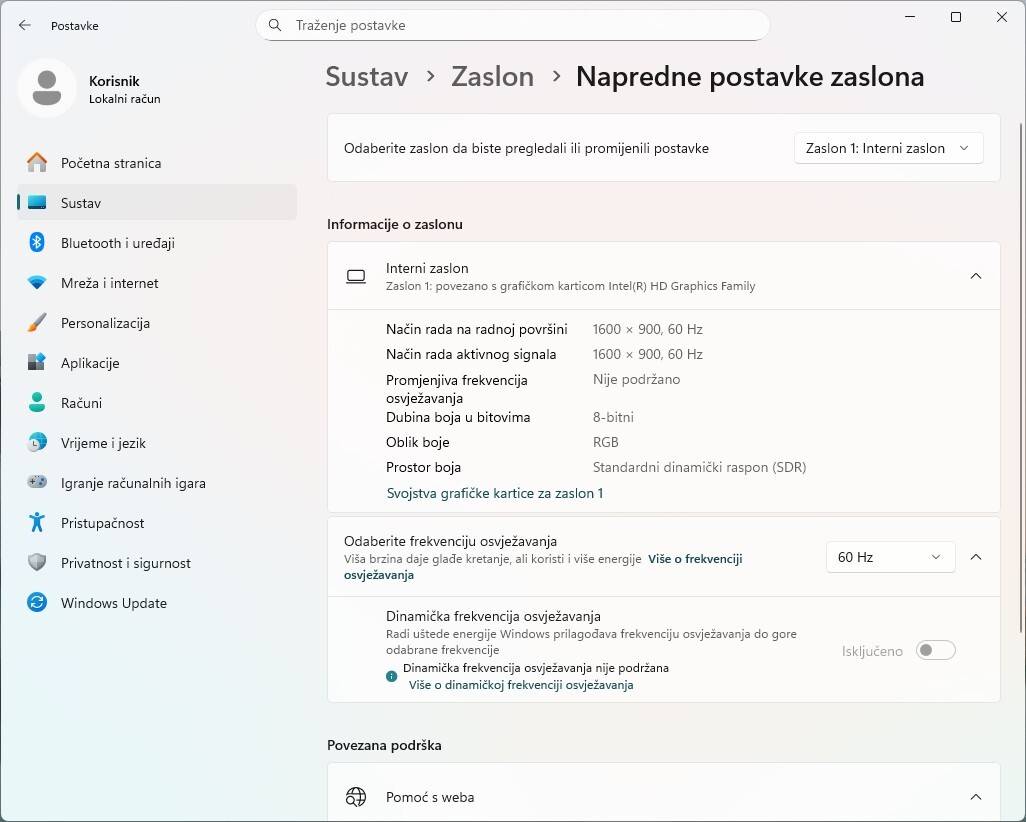1026x822 pixels.
Task: Open Više o dinamičkoj frekvenciji osvježavanja link
Action: pyautogui.click(x=521, y=685)
